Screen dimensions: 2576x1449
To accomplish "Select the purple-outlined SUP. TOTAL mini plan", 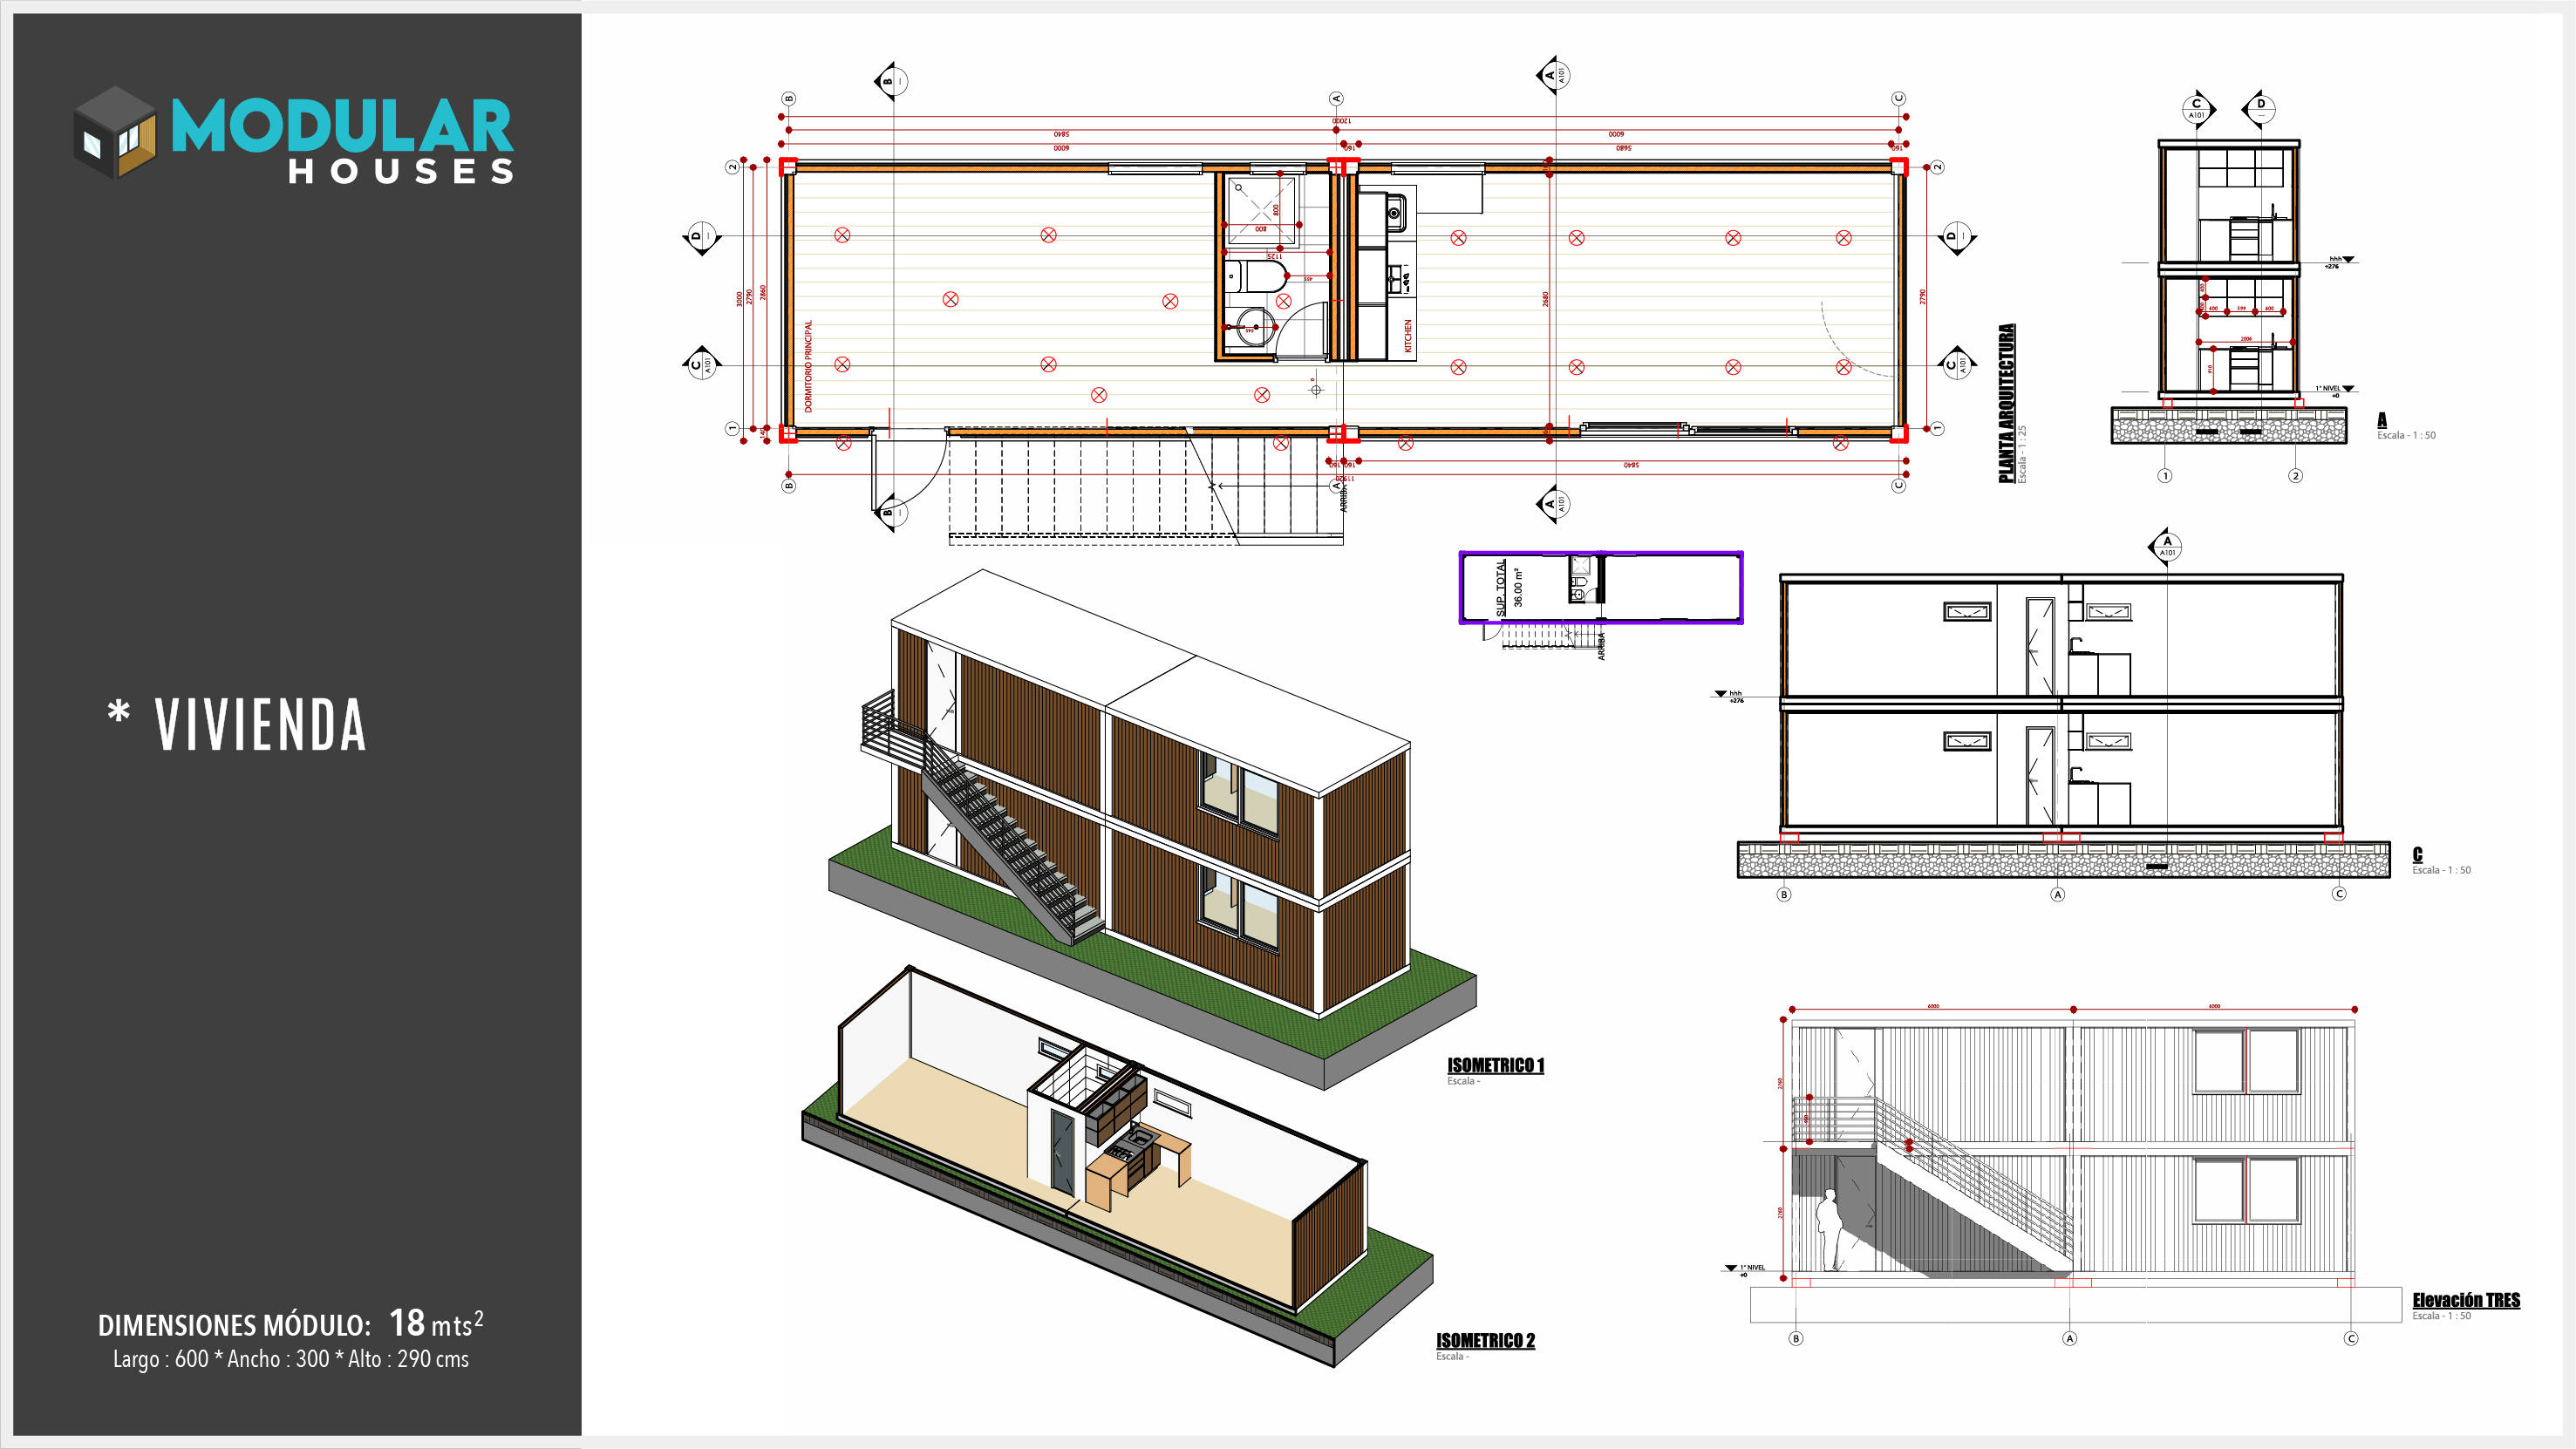I will click(1600, 588).
